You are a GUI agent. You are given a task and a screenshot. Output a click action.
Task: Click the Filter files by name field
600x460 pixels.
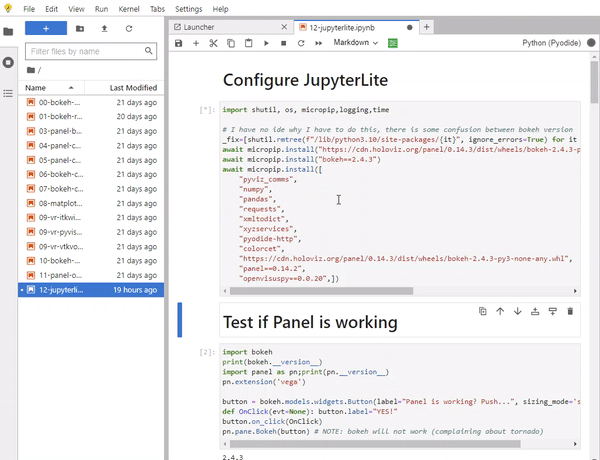[91, 51]
